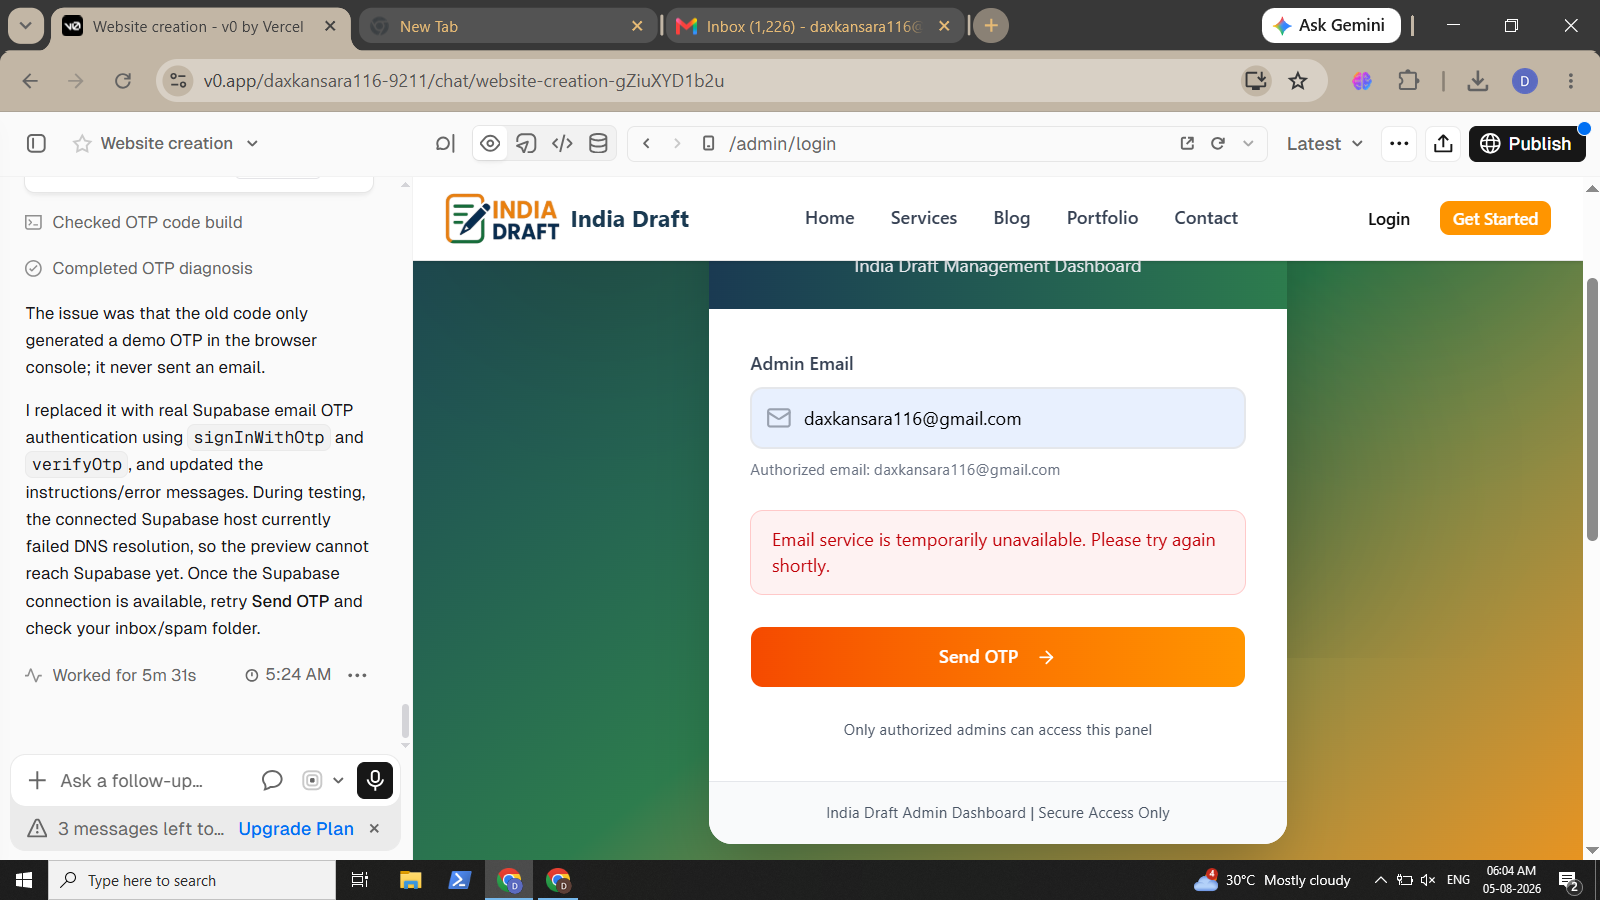Focus the Admin Email input field
Screen dimensions: 1600x900
(998, 418)
